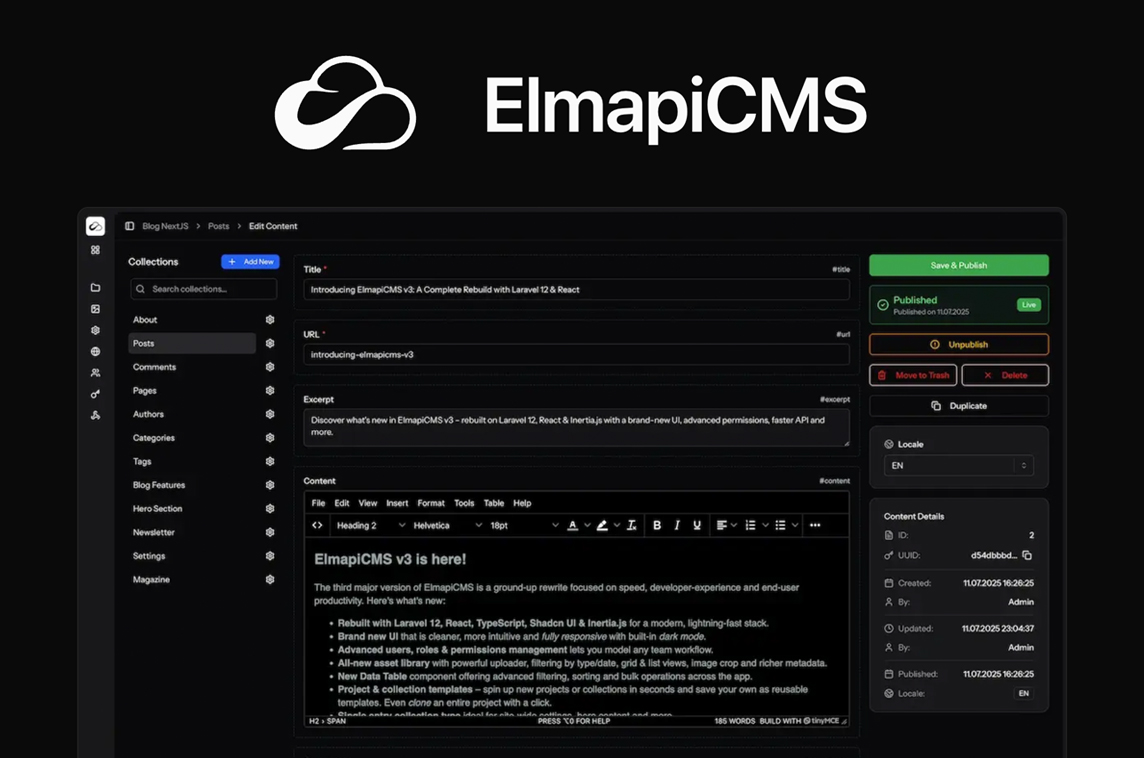The width and height of the screenshot is (1144, 758).
Task: Open settings gear for About collection
Action: [x=270, y=320]
